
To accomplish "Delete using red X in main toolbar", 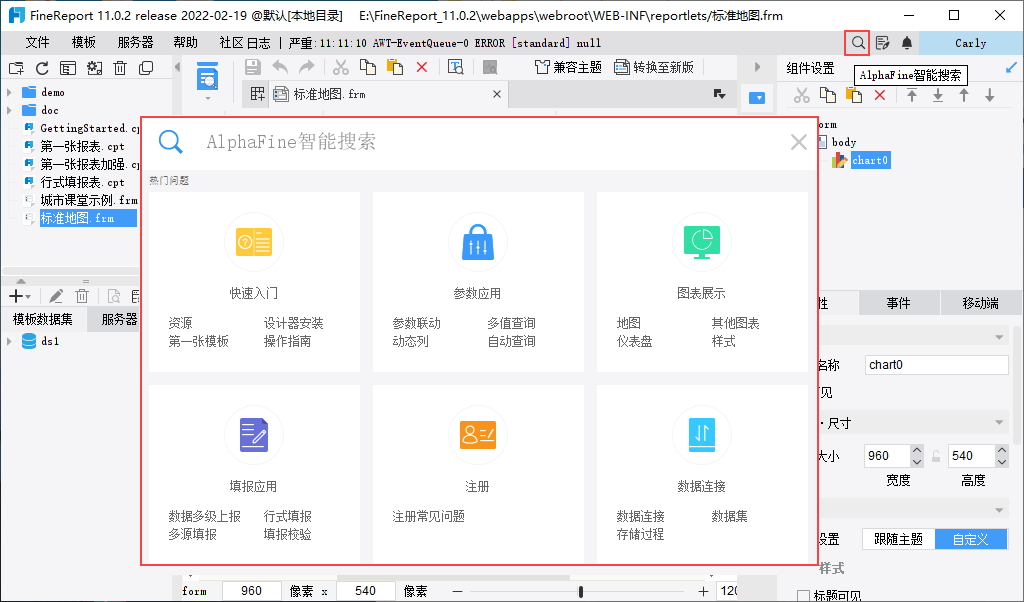I will tap(422, 67).
